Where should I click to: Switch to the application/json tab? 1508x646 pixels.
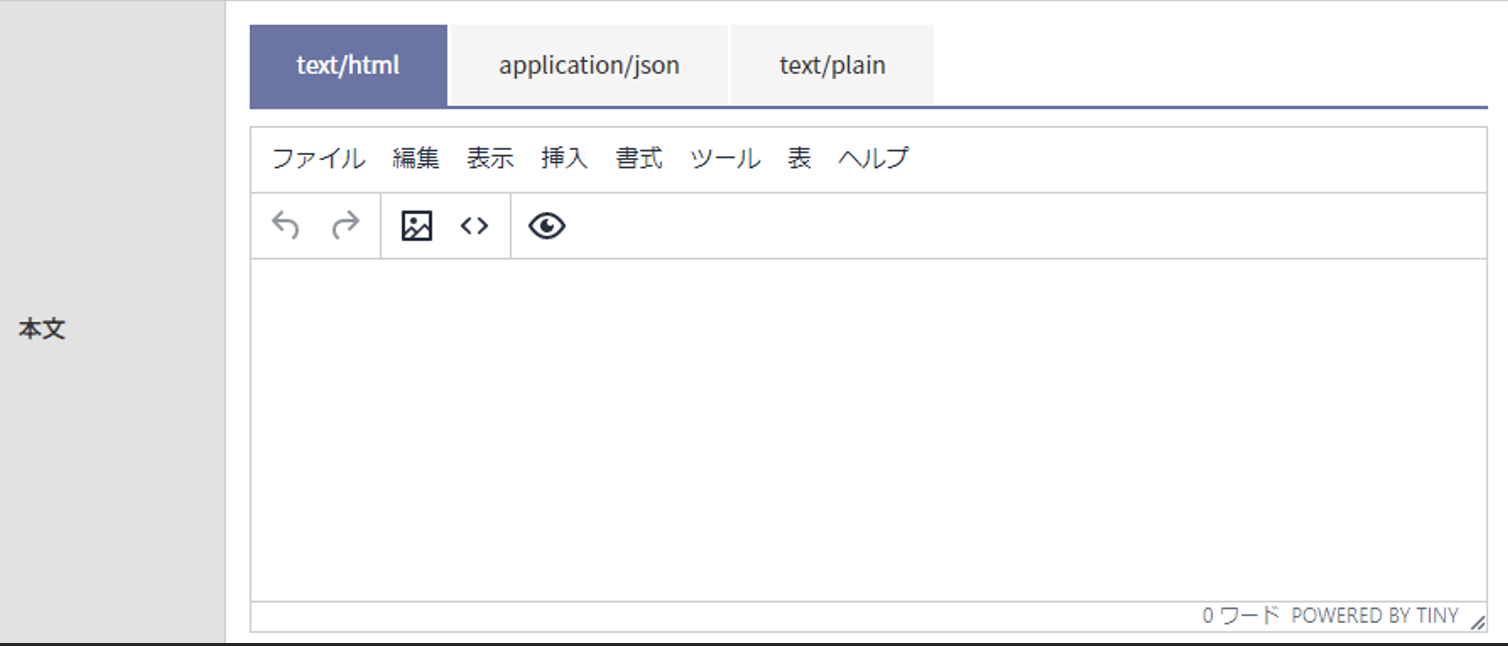pyautogui.click(x=589, y=65)
